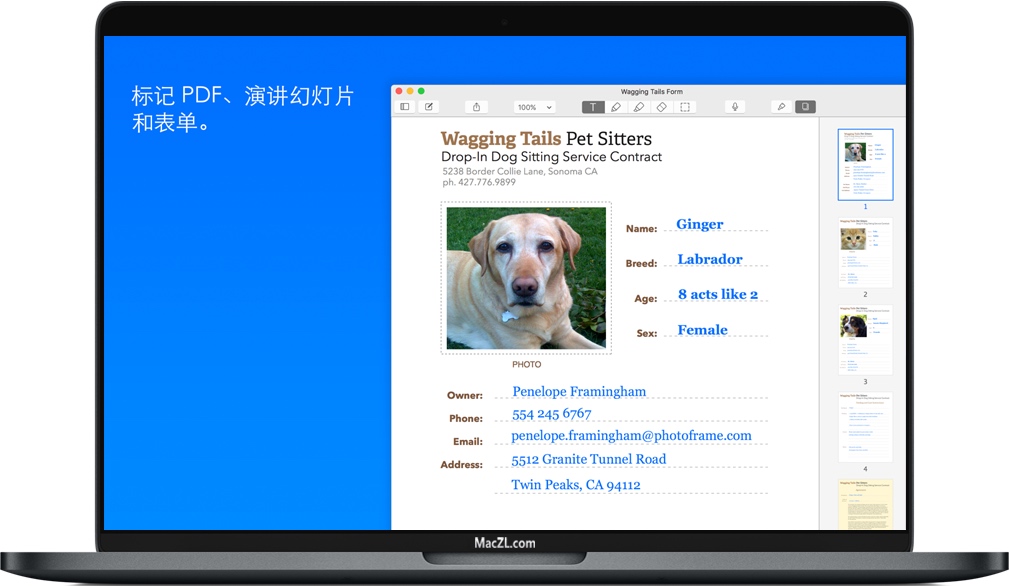This screenshot has height=586, width=1009.
Task: Select the highlighter tool
Action: point(639,107)
